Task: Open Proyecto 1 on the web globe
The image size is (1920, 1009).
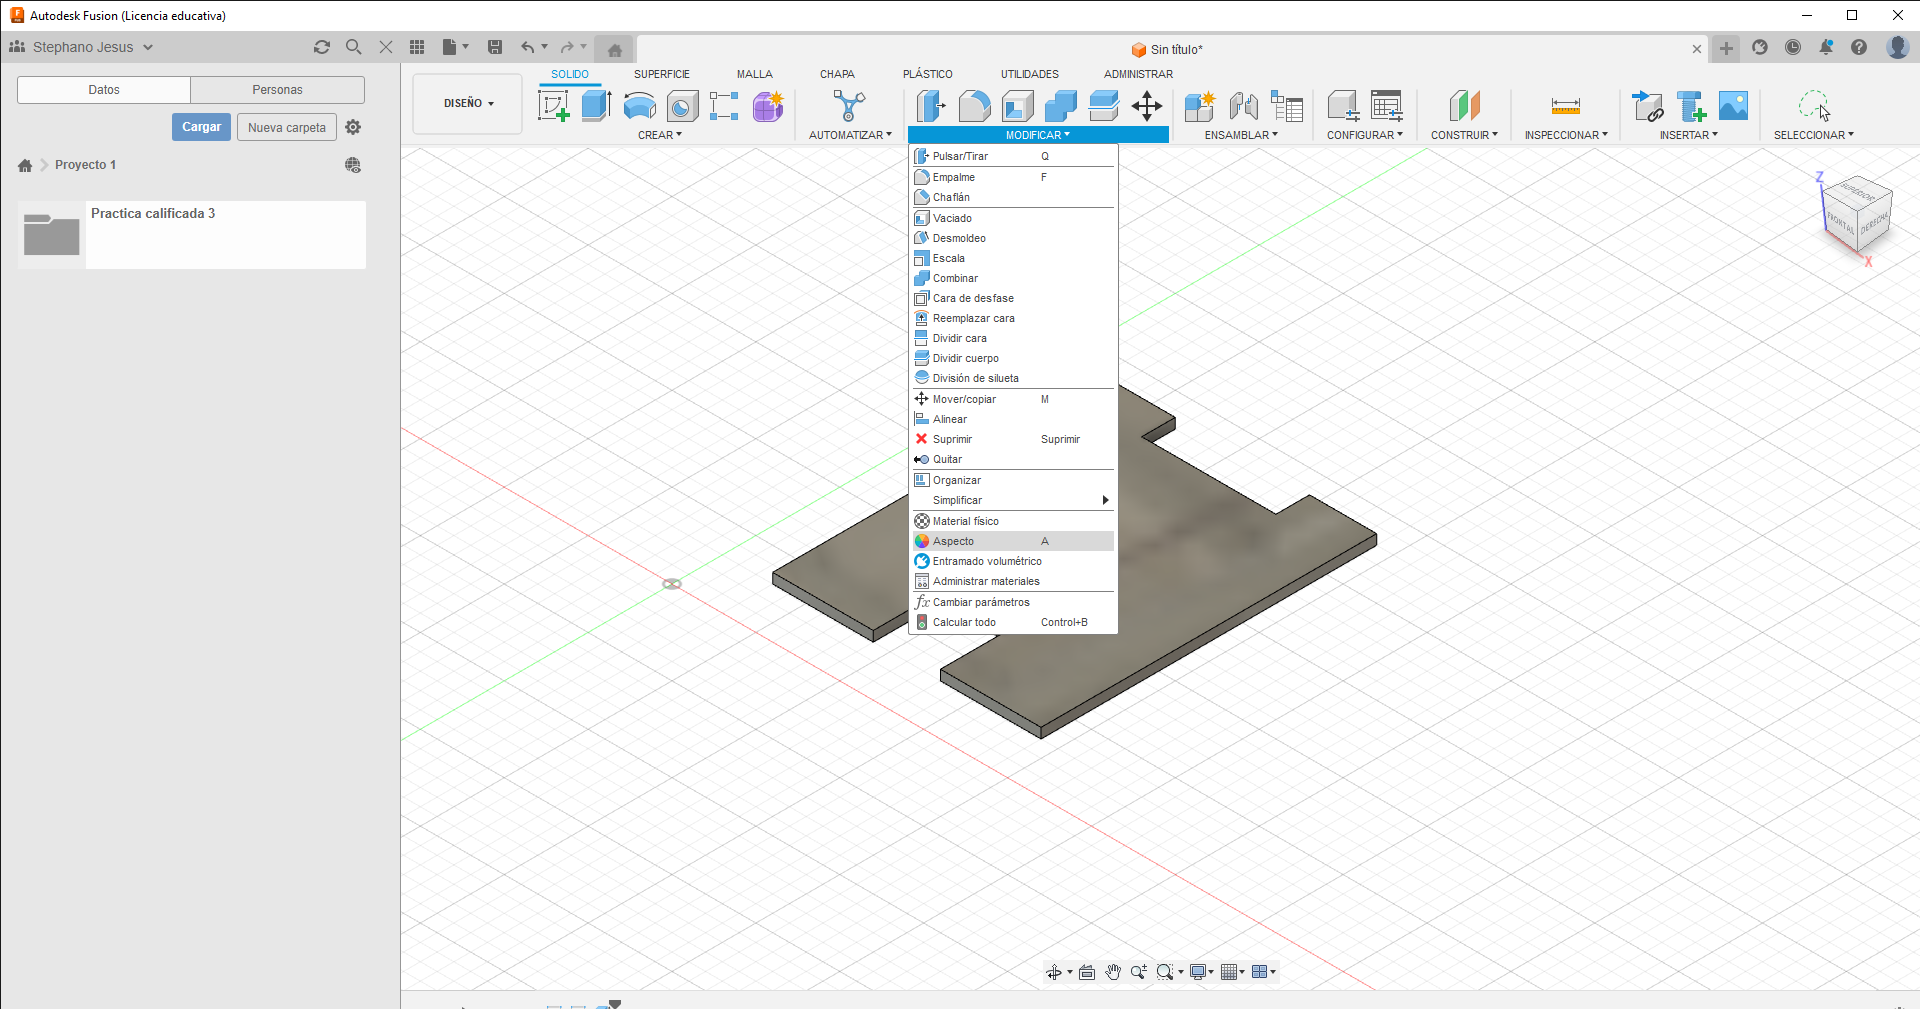Action: pyautogui.click(x=353, y=165)
